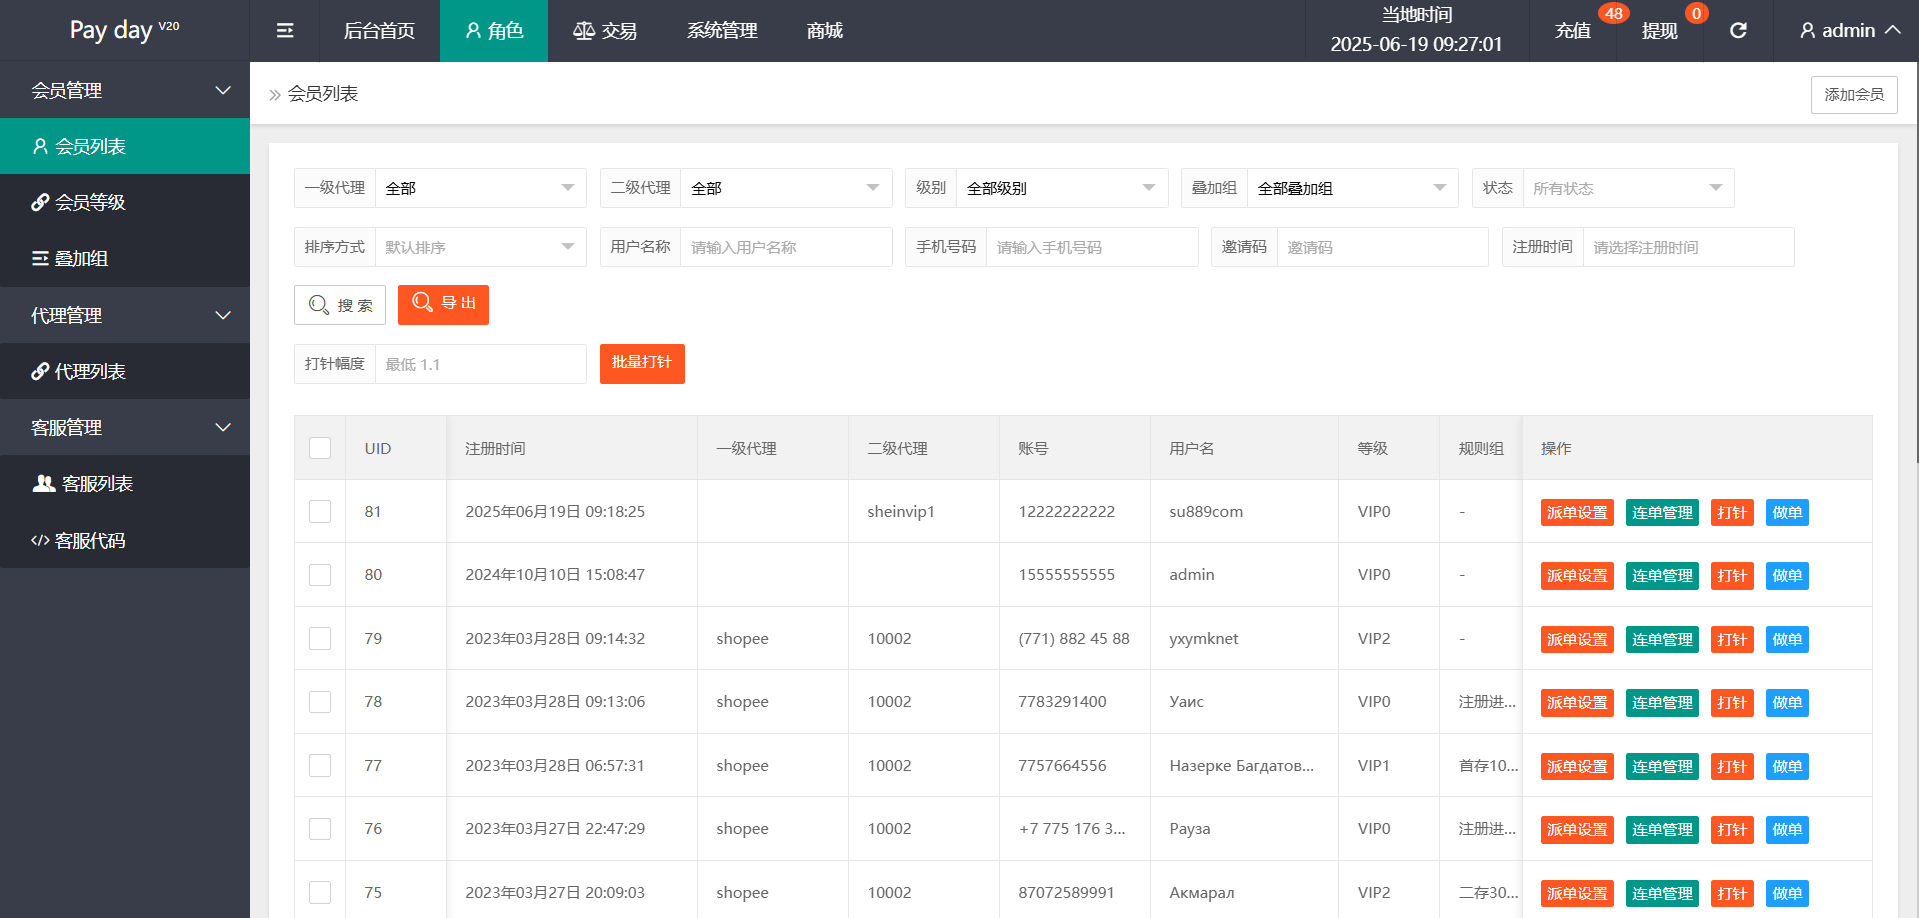Check the row checkbox for UID 75
This screenshot has height=918, width=1919.
320,892
